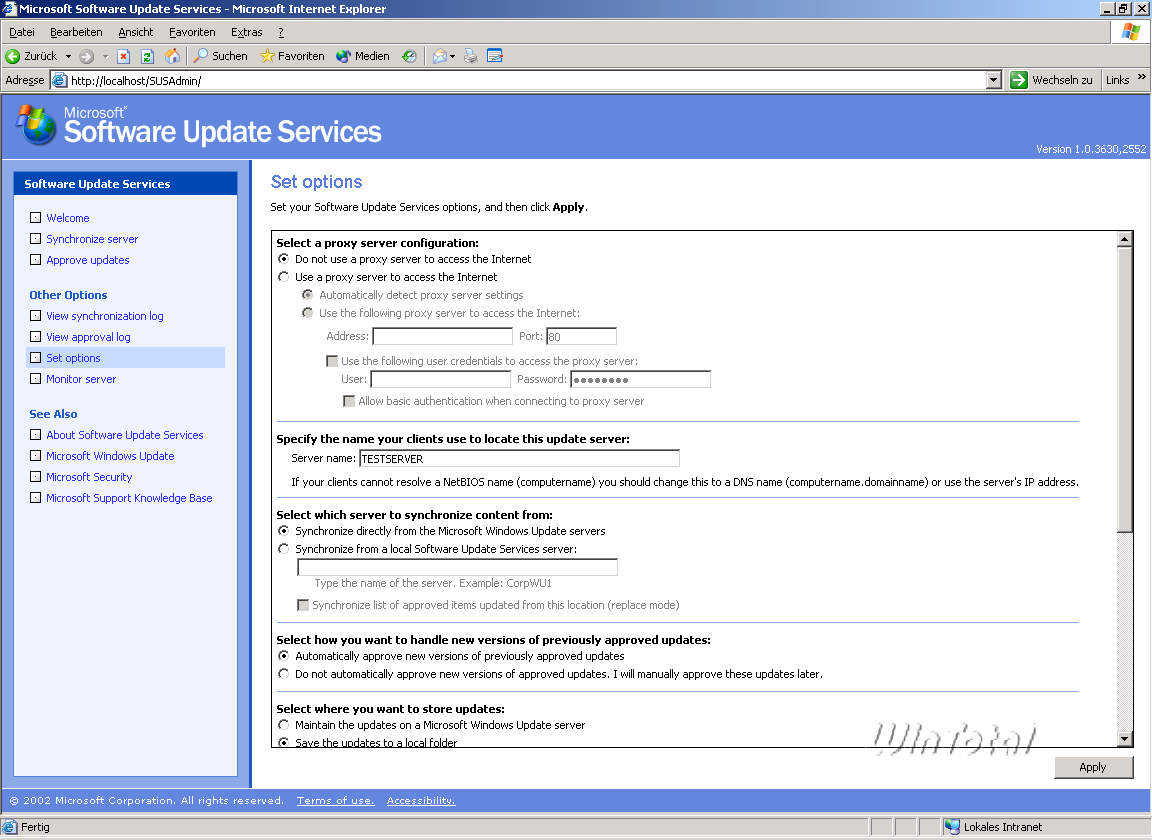Open About Software Update Services link
Screen dimensions: 1152x840
pos(125,435)
